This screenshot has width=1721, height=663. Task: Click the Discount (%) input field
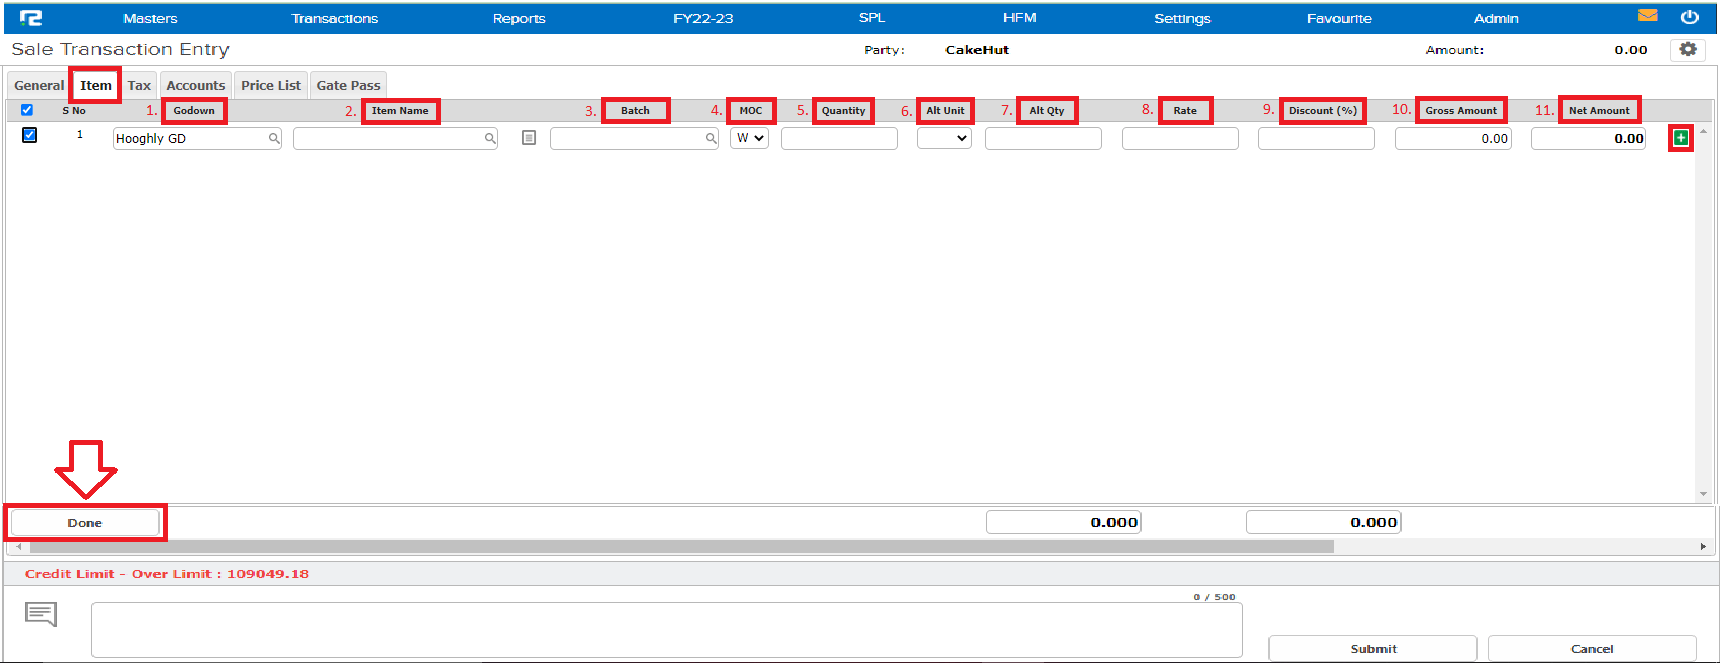1316,139
